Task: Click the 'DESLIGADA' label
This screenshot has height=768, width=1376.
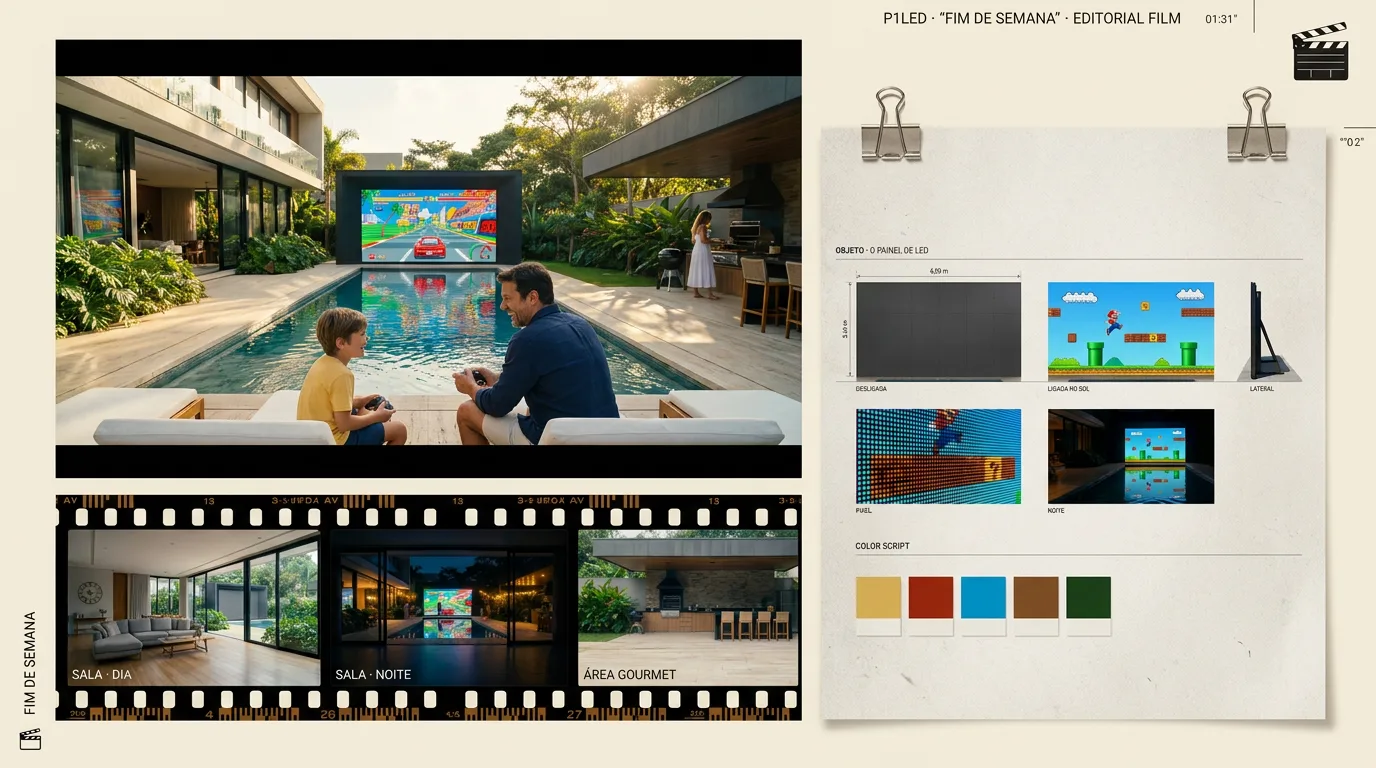Action: point(871,388)
